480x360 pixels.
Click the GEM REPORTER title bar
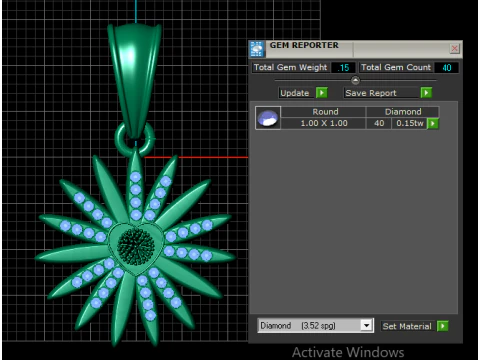point(357,49)
